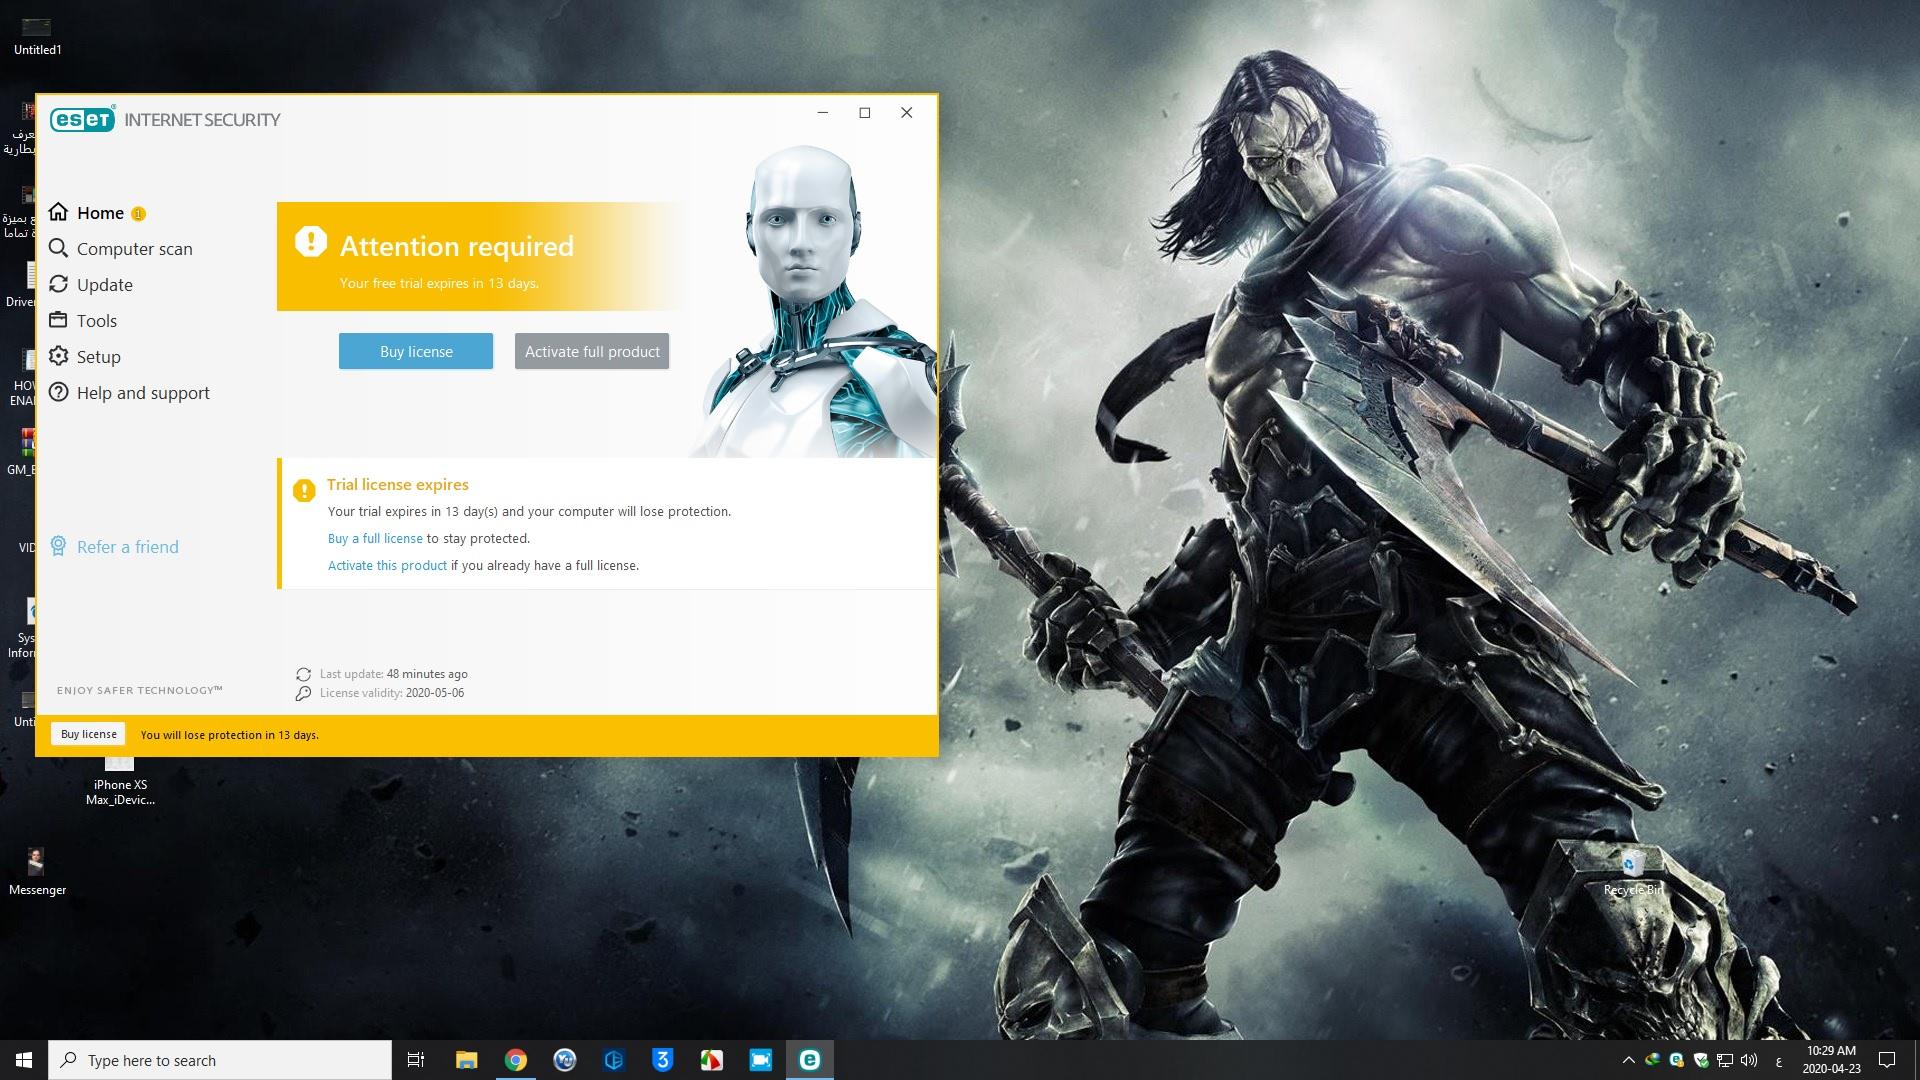This screenshot has height=1080, width=1920.
Task: Click the Windows Start button
Action: (24, 1060)
